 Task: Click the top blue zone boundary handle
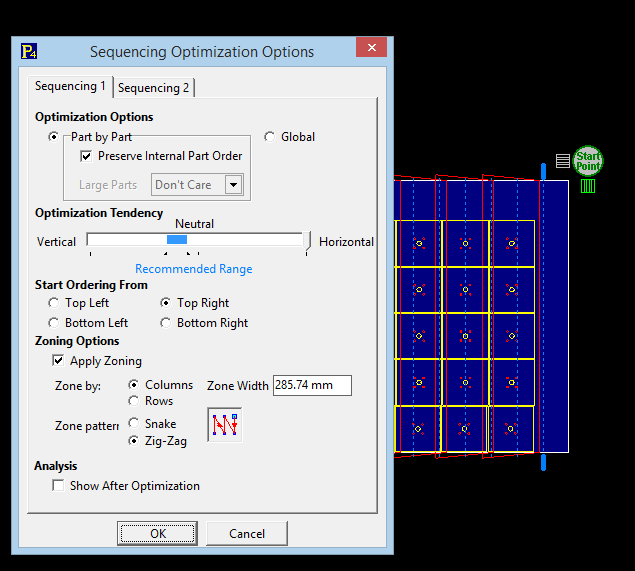543,171
